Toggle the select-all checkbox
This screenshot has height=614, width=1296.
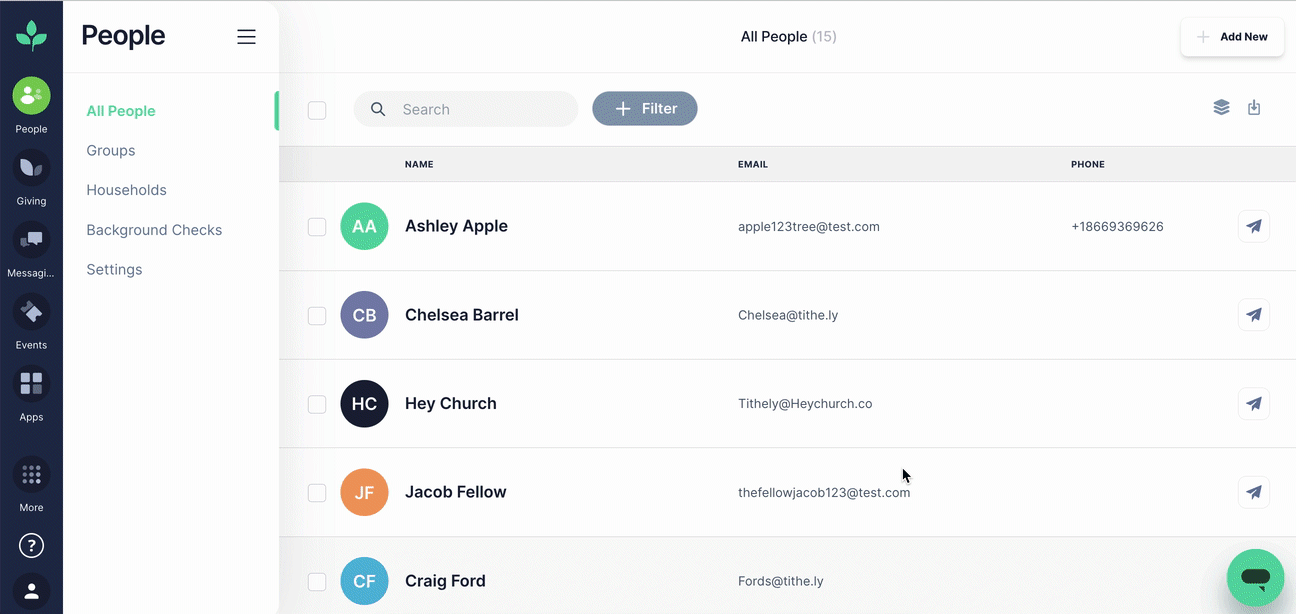[317, 110]
